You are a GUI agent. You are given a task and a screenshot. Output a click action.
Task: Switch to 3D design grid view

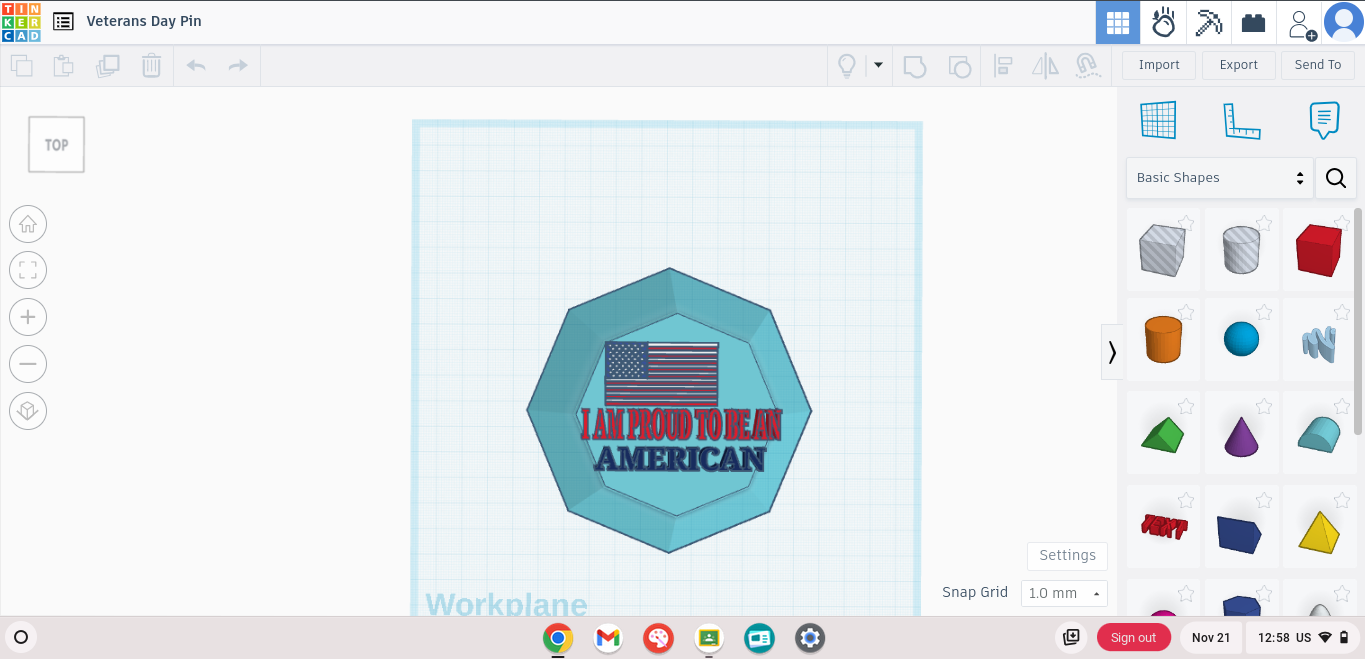(1118, 22)
